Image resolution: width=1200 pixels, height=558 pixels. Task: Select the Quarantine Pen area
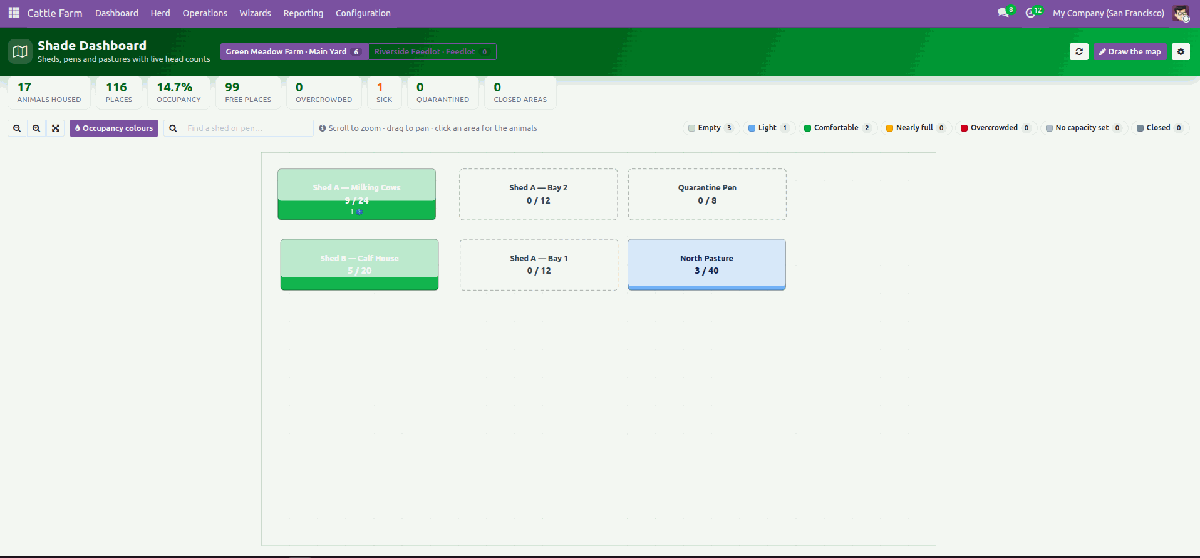point(707,194)
